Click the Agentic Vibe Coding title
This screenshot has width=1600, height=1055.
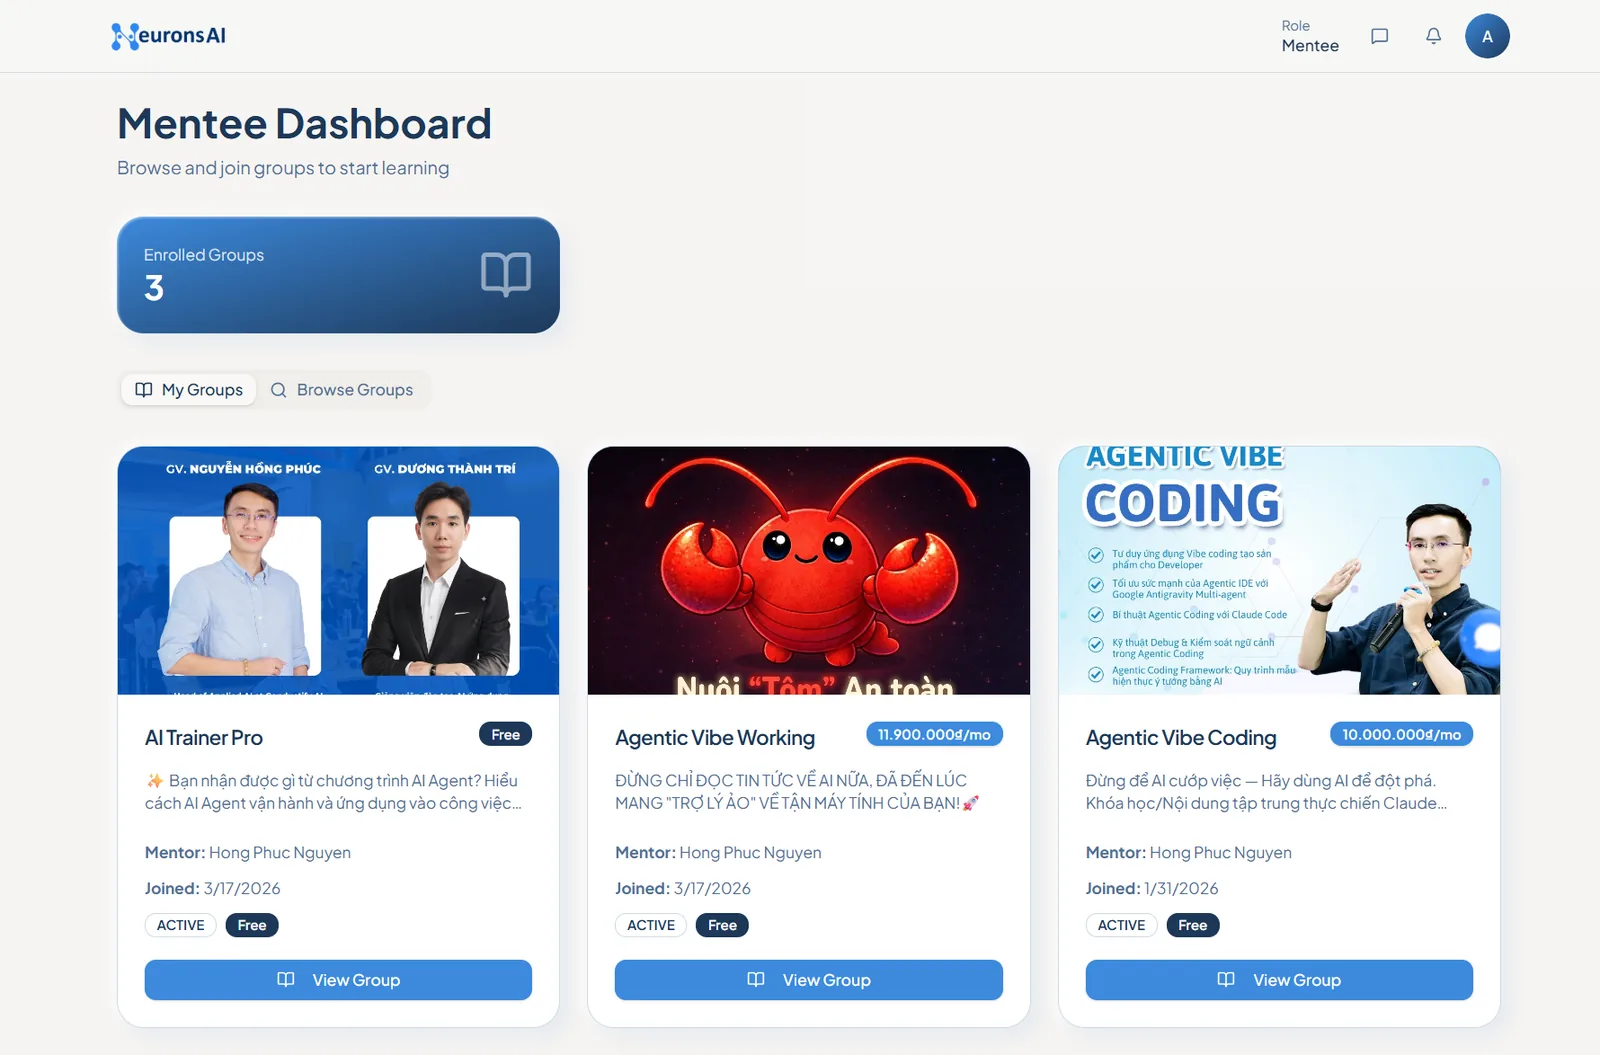point(1181,738)
